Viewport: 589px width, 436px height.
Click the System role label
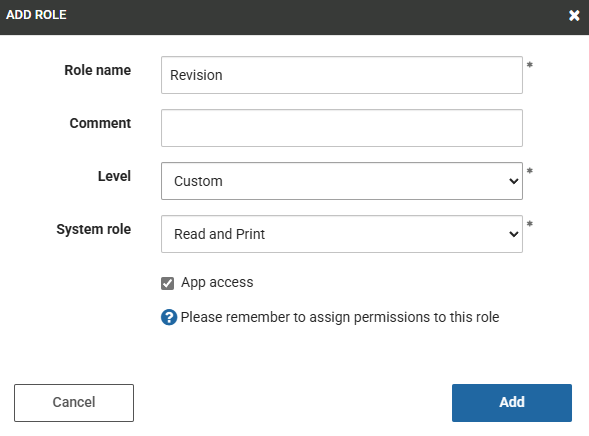pos(94,229)
